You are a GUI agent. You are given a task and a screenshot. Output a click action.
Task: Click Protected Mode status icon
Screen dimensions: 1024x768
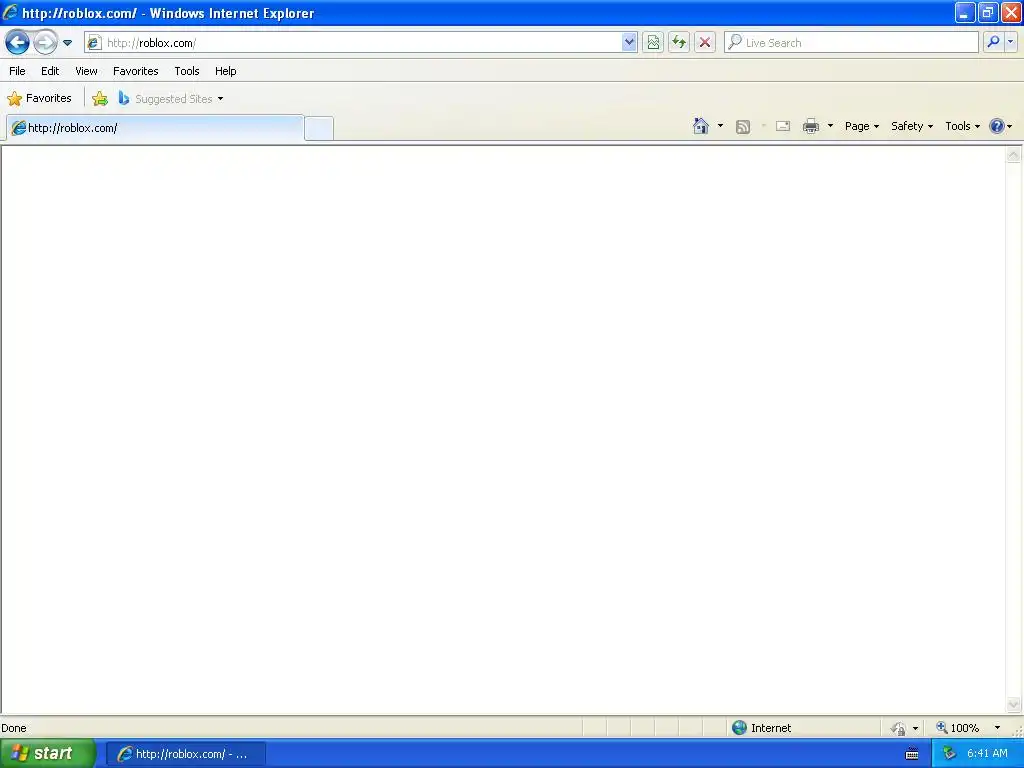point(899,728)
